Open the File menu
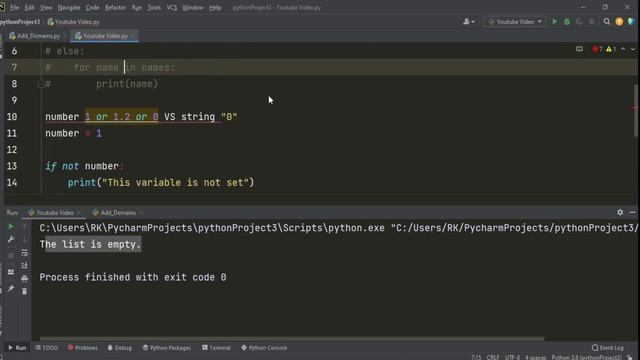640x360 pixels. click(x=14, y=7)
